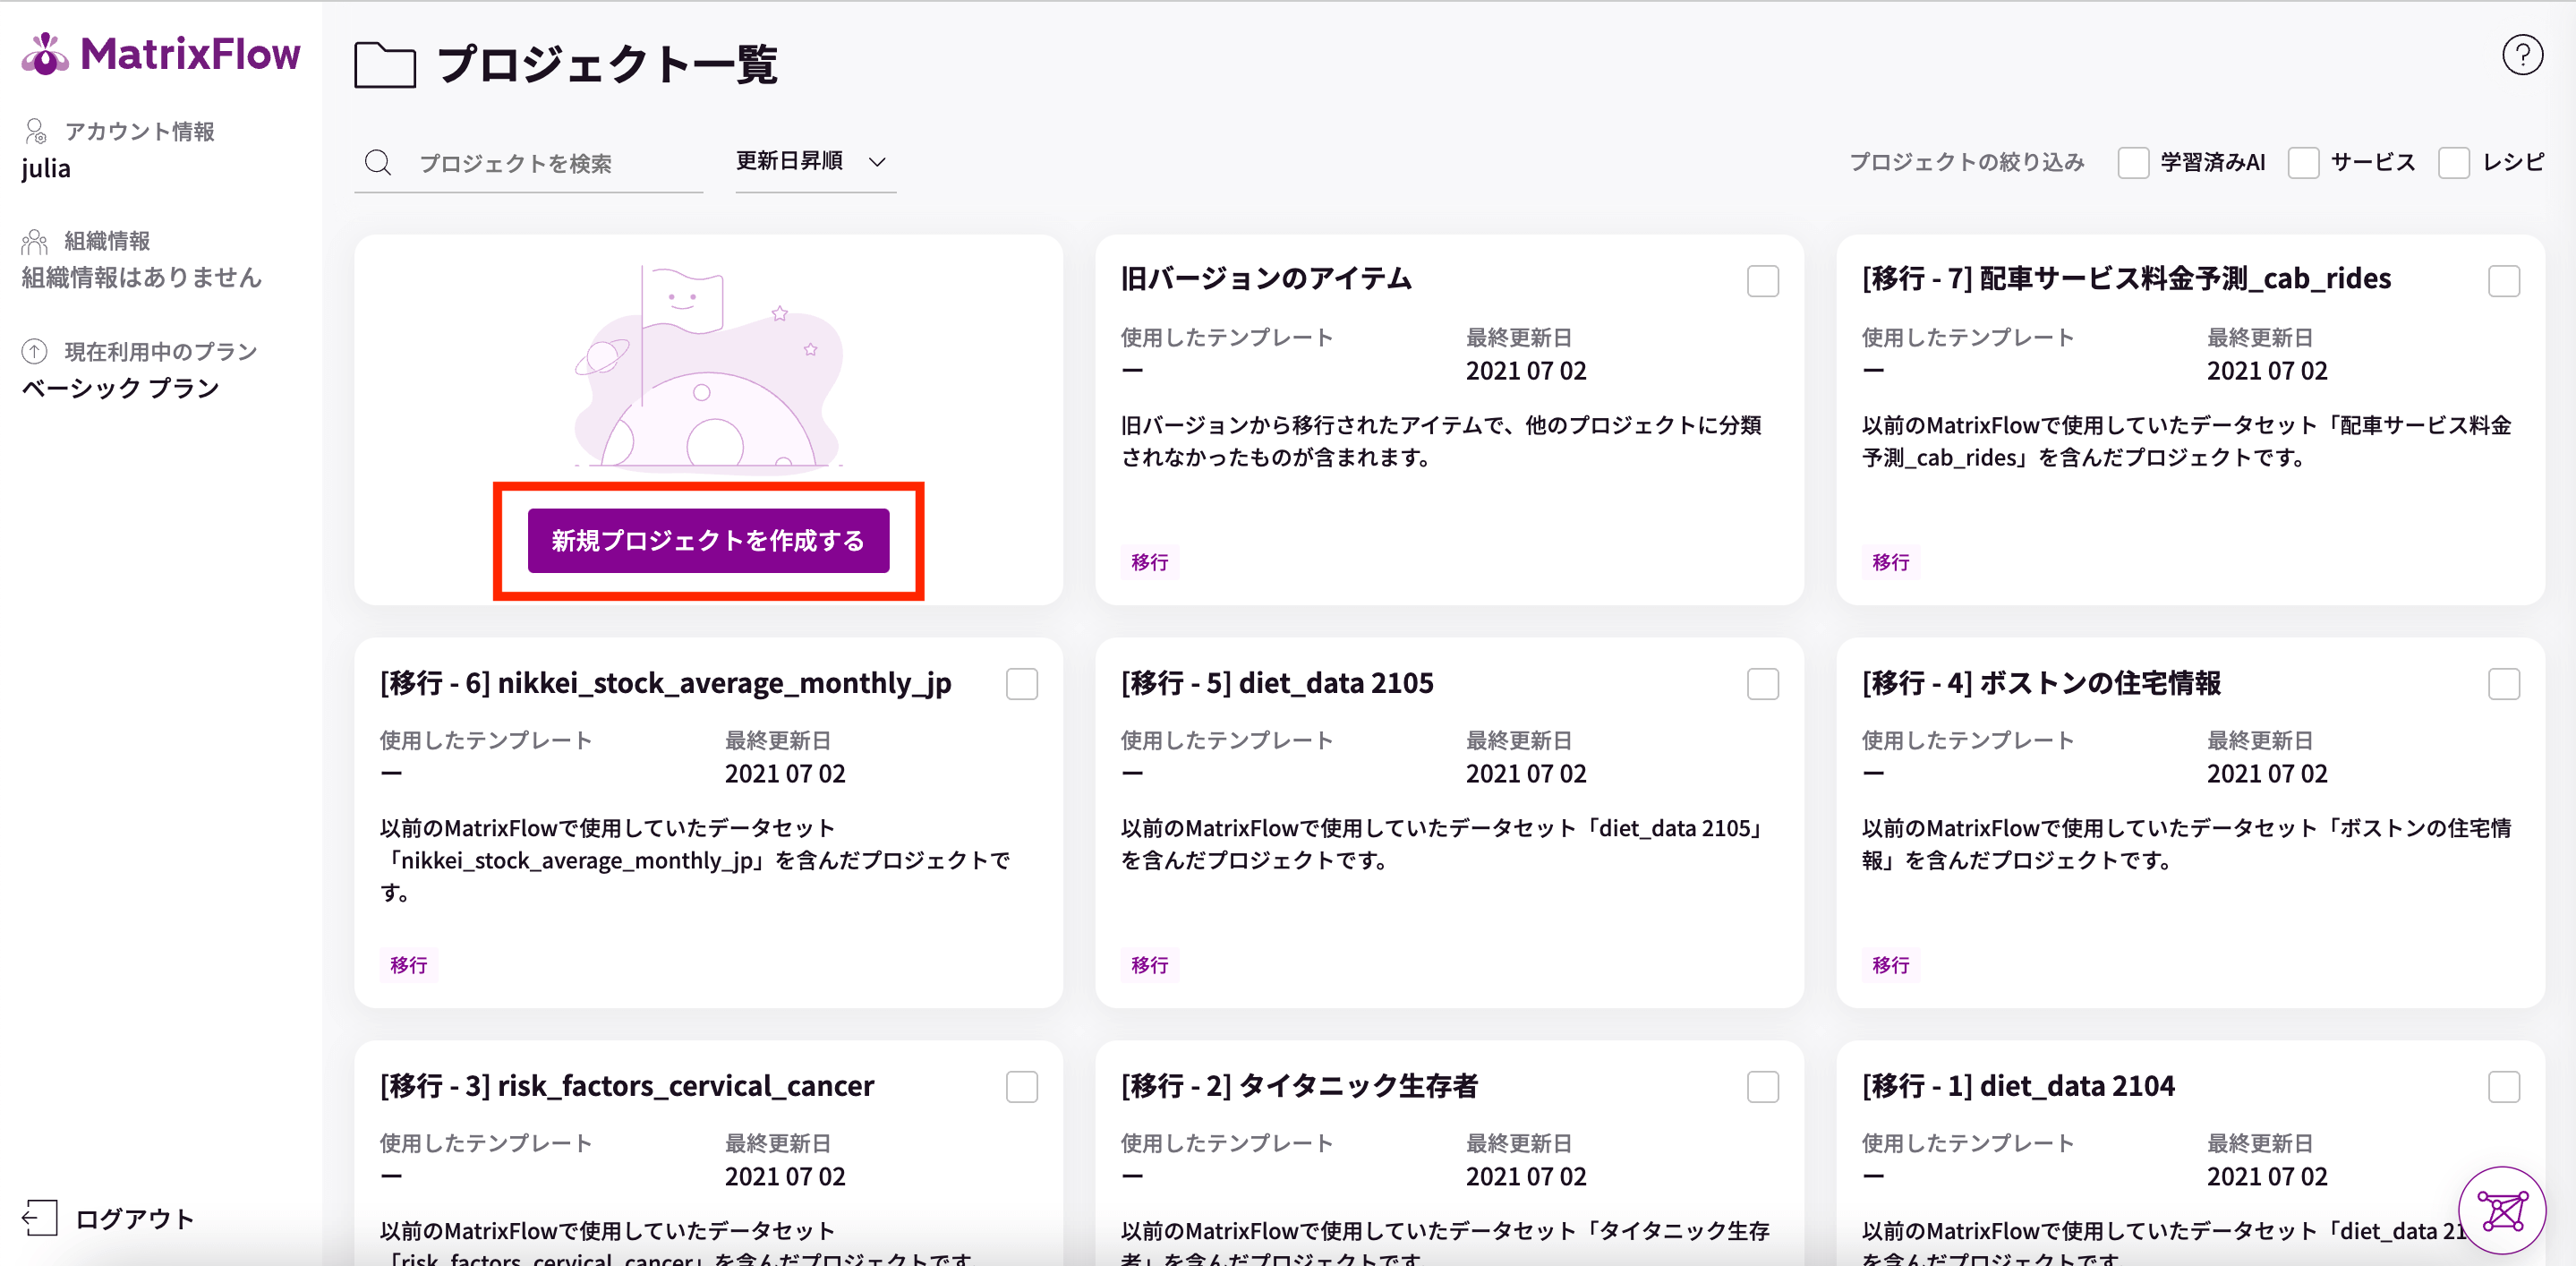Click the logout door icon
This screenshot has height=1266, width=2576.
coord(40,1217)
